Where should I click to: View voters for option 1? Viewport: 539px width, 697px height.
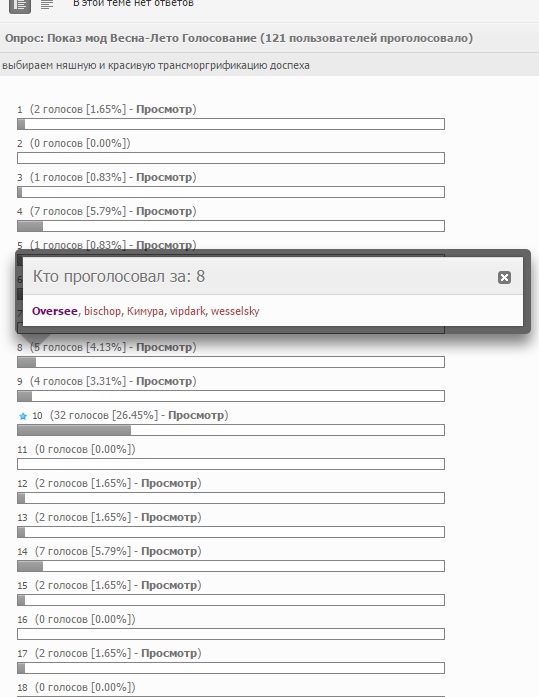point(164,109)
